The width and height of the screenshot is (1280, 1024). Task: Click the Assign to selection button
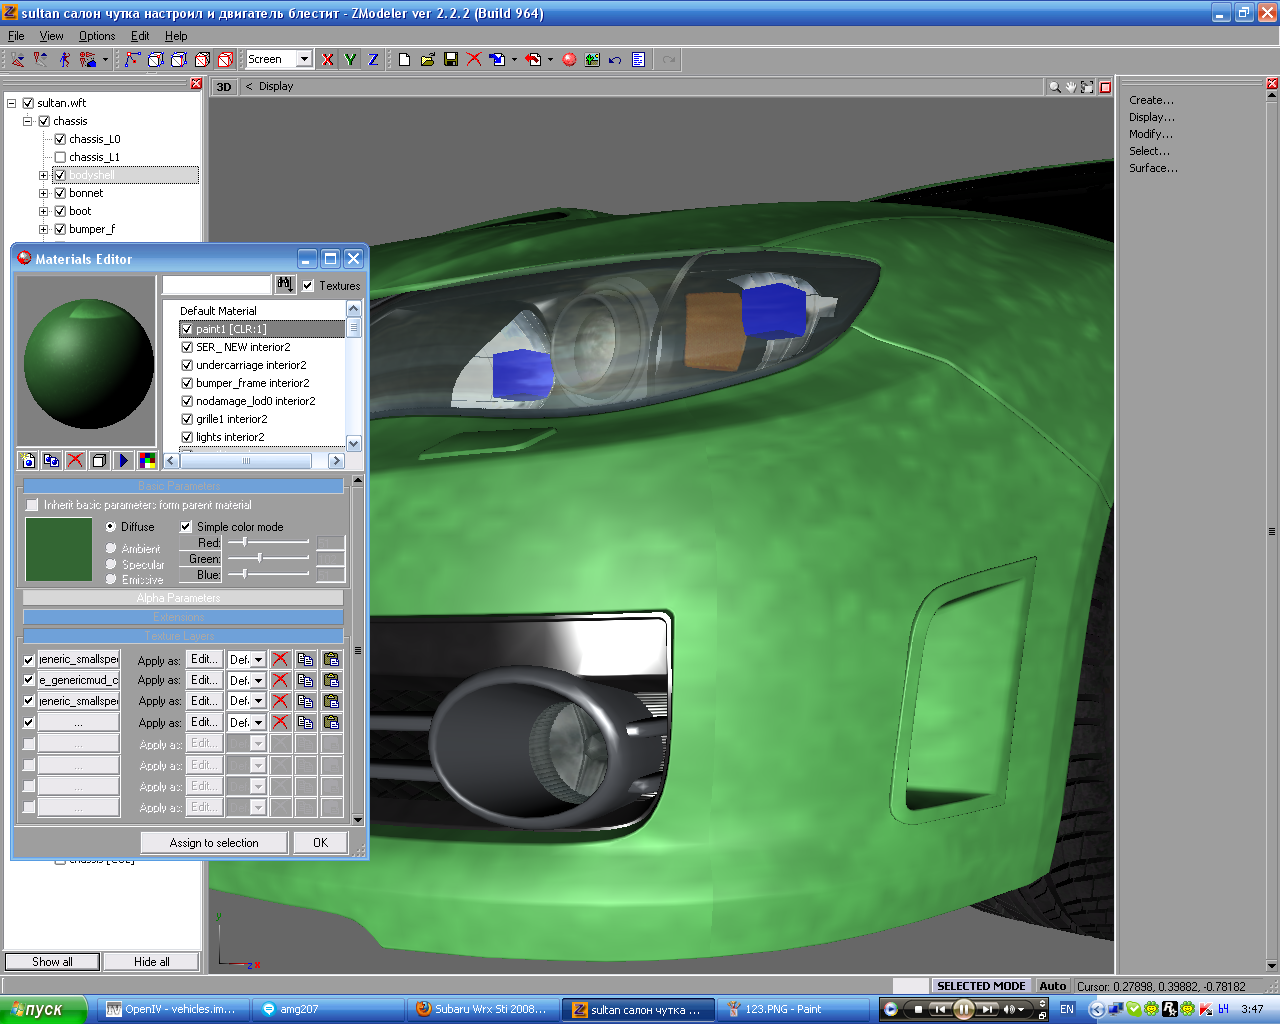214,843
